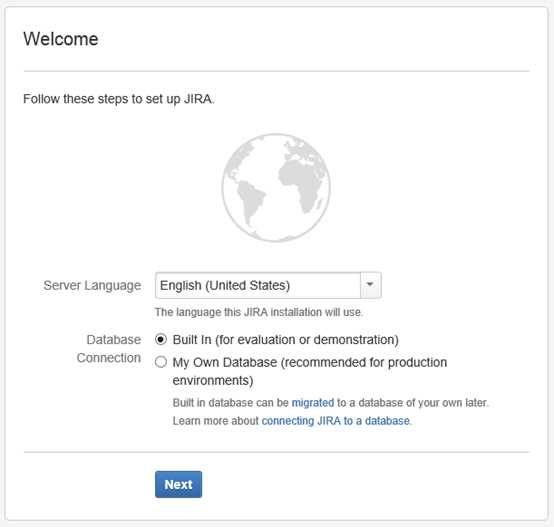Select the Built In database radio button
The width and height of the screenshot is (554, 527).
161,339
